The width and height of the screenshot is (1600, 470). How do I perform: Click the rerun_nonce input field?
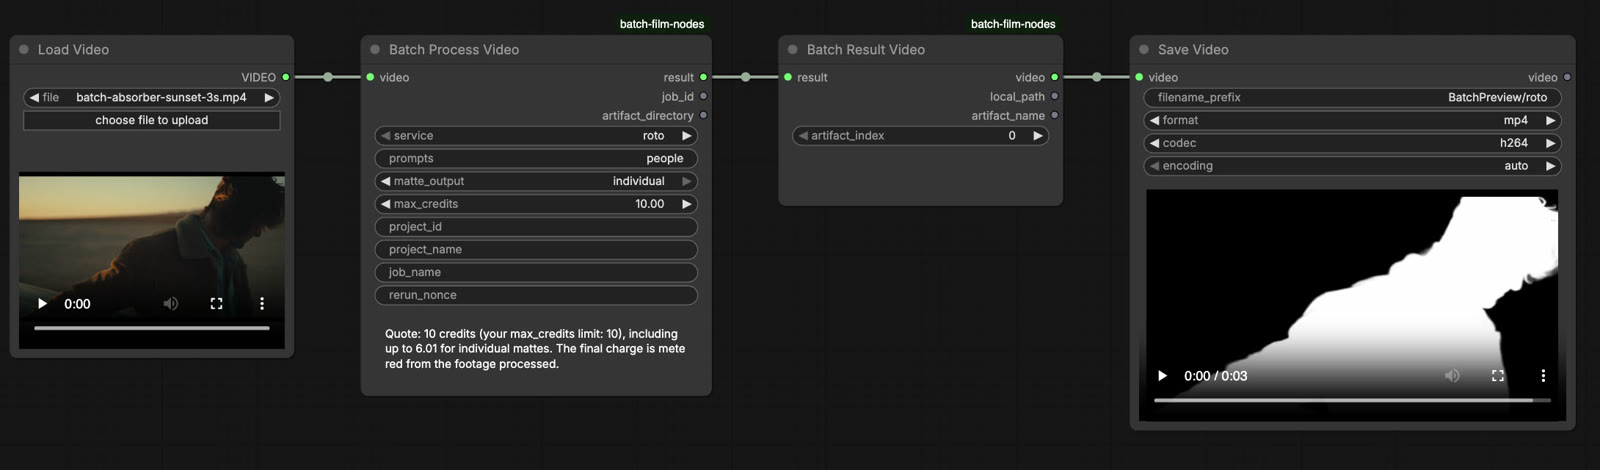tap(536, 295)
